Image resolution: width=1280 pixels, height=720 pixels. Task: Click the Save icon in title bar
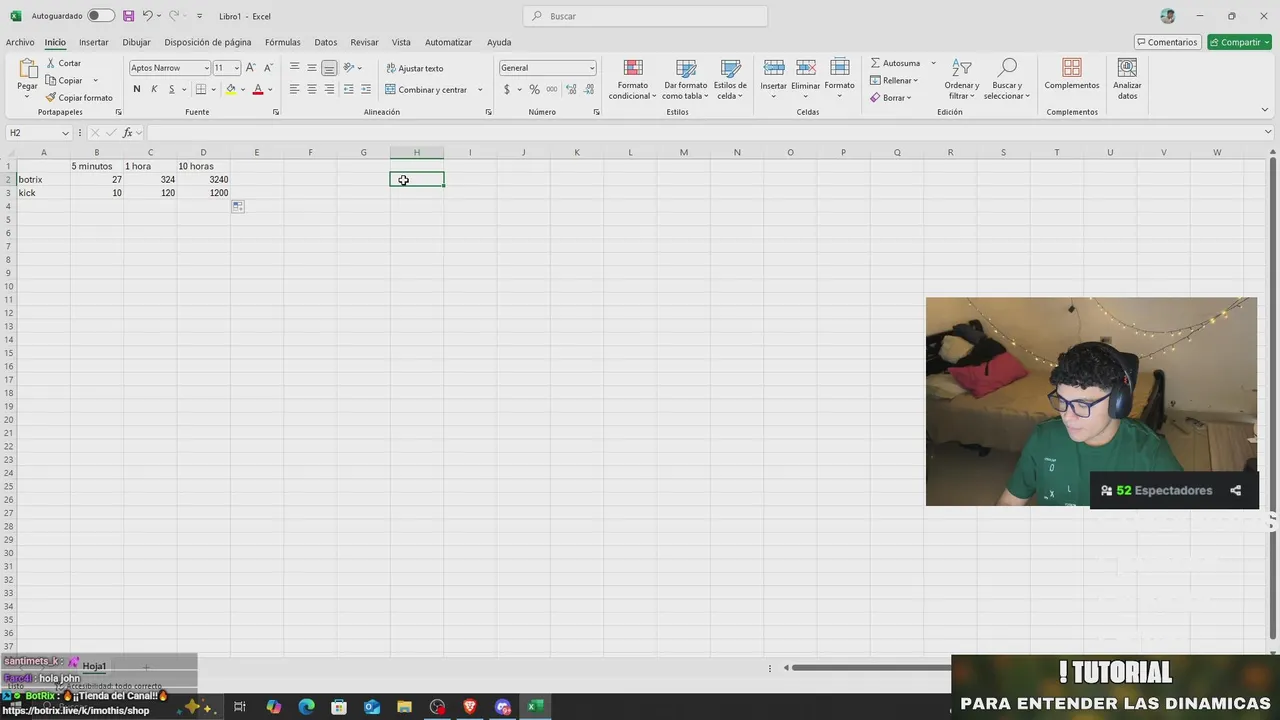128,16
